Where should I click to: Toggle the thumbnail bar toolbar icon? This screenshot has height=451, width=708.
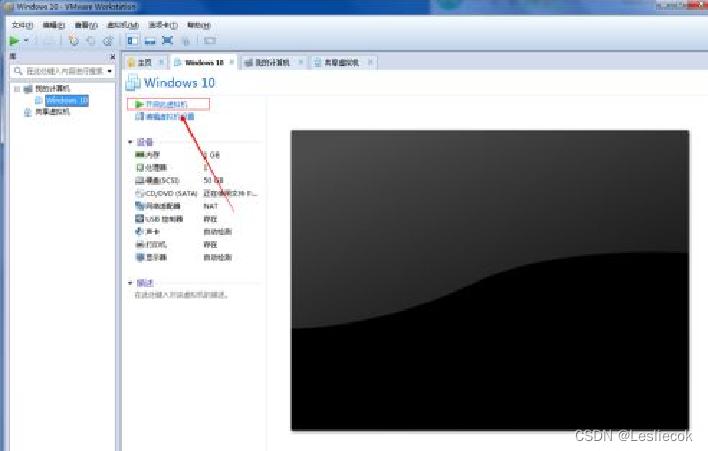pos(150,41)
